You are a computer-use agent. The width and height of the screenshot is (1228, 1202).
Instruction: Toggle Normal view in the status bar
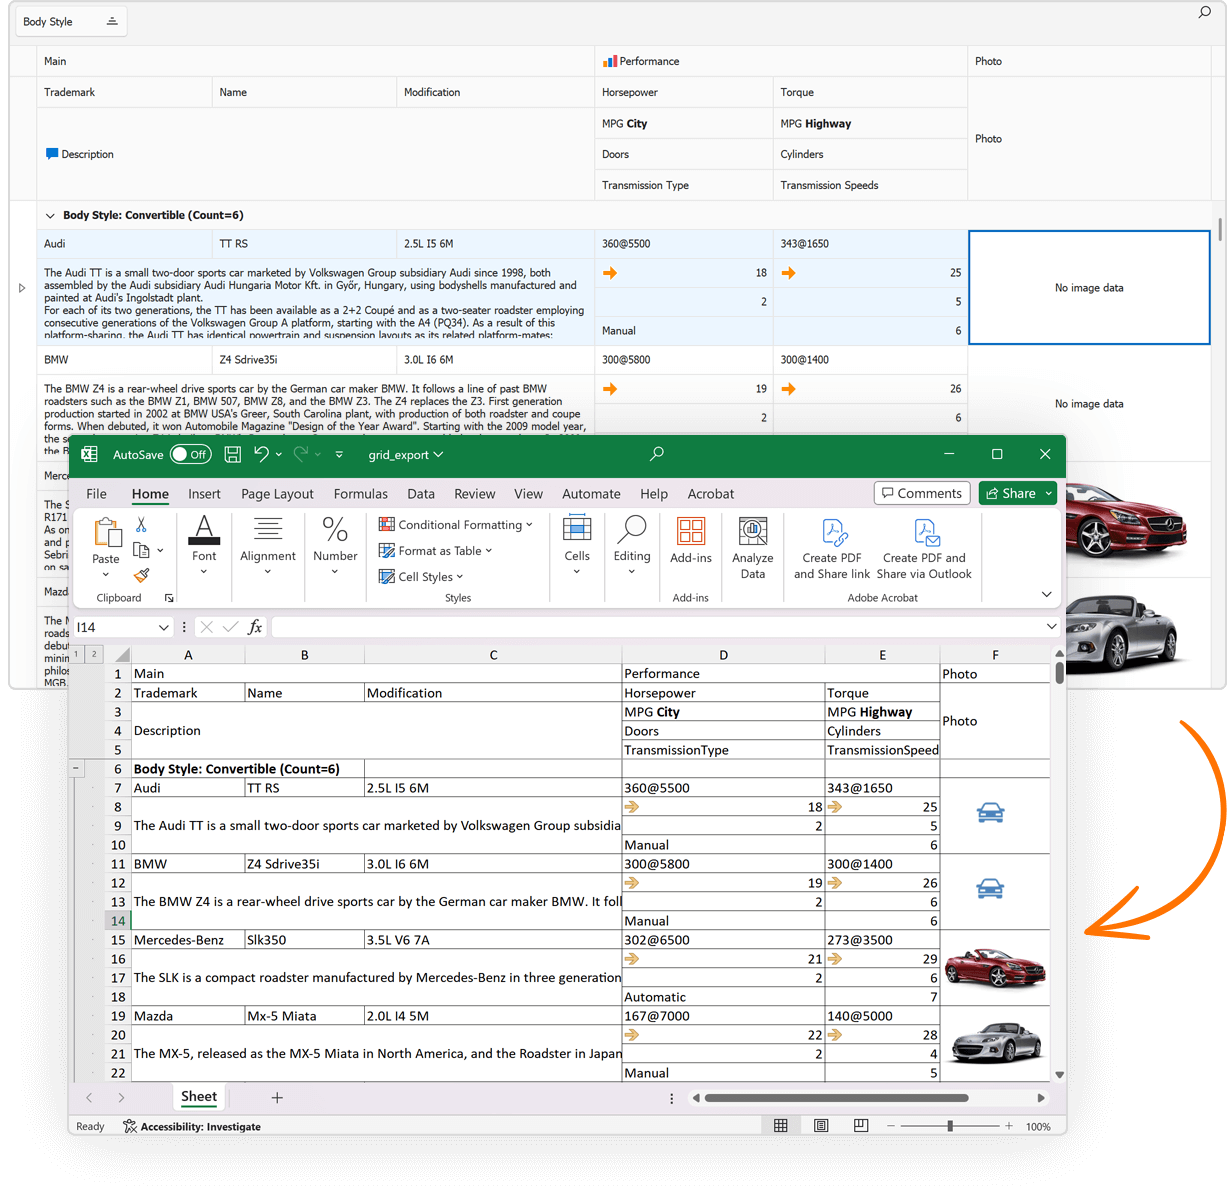(x=780, y=1125)
